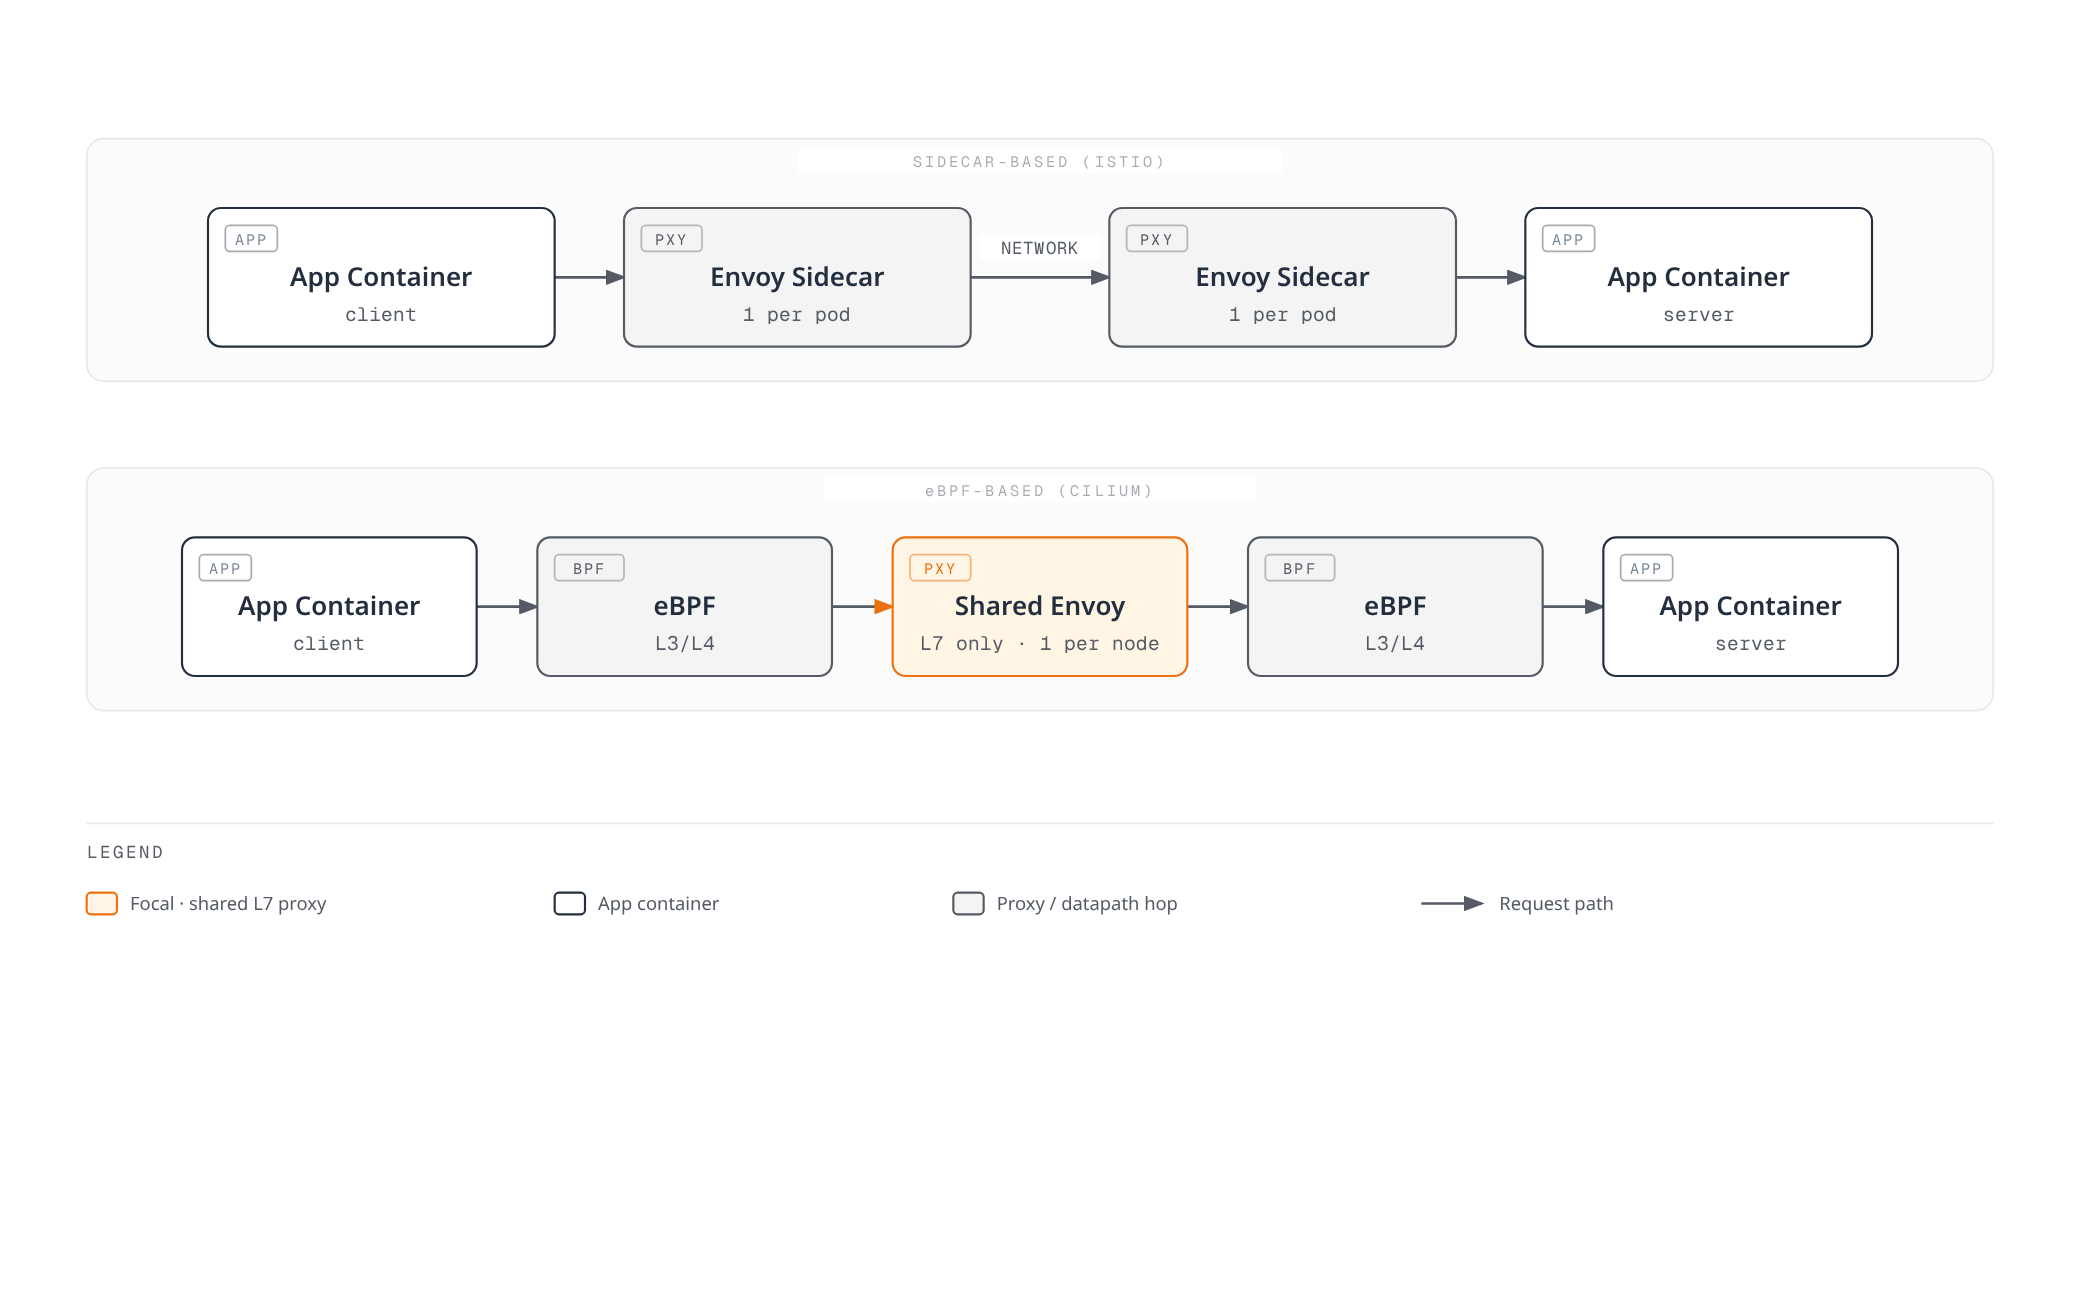
Task: Click the PXY badge on second Envoy Sidecar
Action: 1156,239
